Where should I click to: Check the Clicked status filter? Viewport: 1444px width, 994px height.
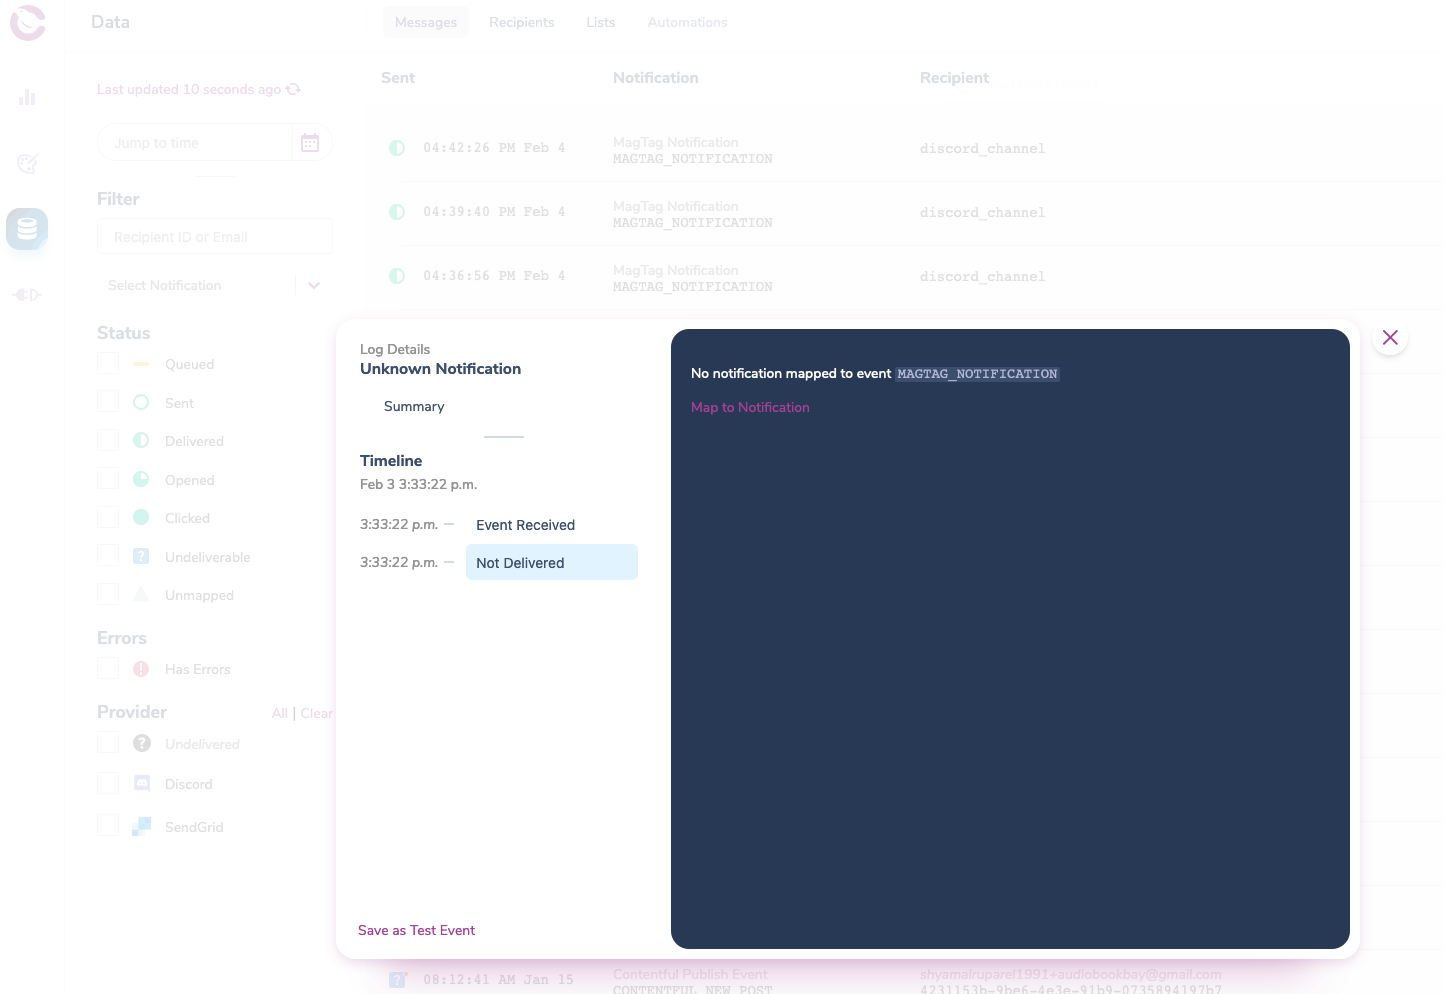point(108,516)
